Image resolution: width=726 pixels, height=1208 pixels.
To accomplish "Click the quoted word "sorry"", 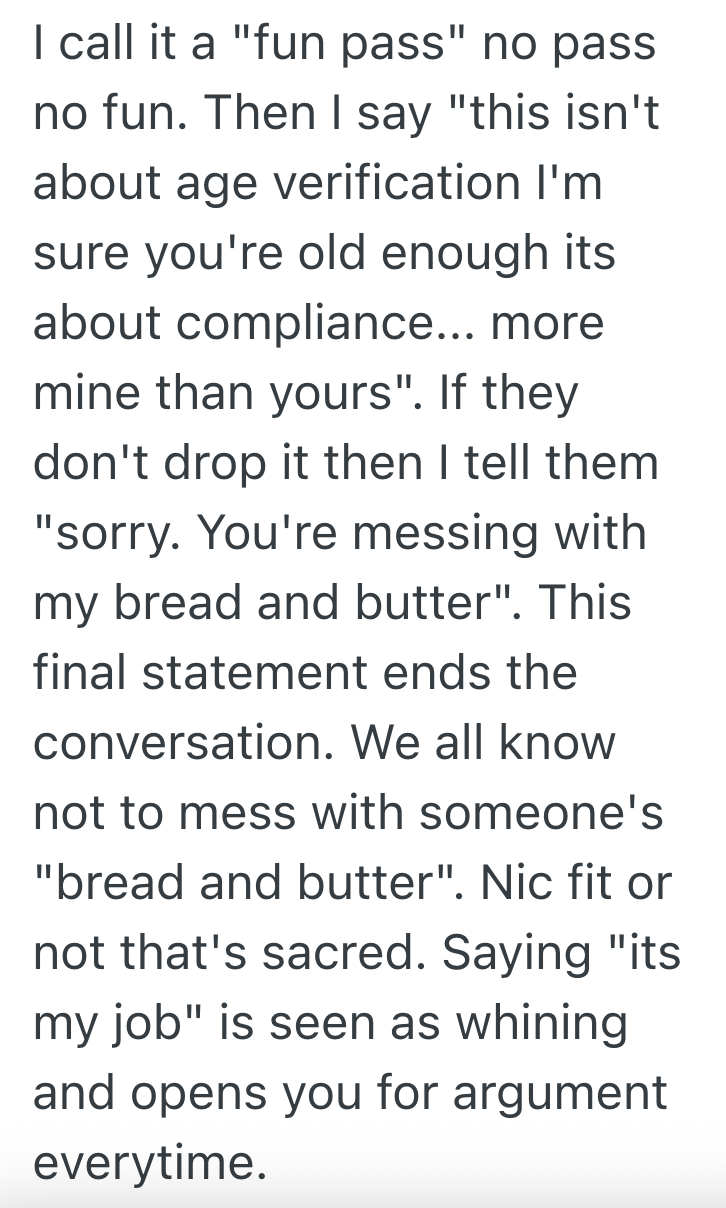I will click(x=103, y=535).
